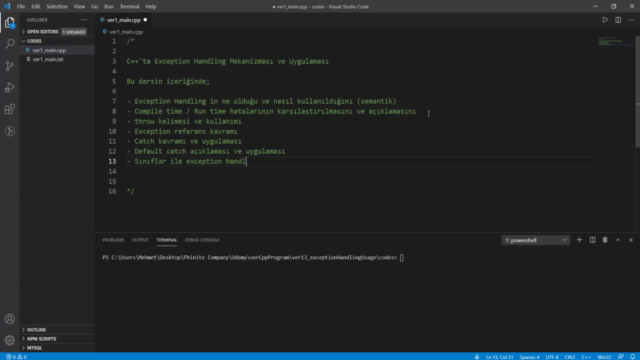Image resolution: width=640 pixels, height=360 pixels.
Task: Click Ln 13, Col 31 in status bar
Action: tap(499, 357)
